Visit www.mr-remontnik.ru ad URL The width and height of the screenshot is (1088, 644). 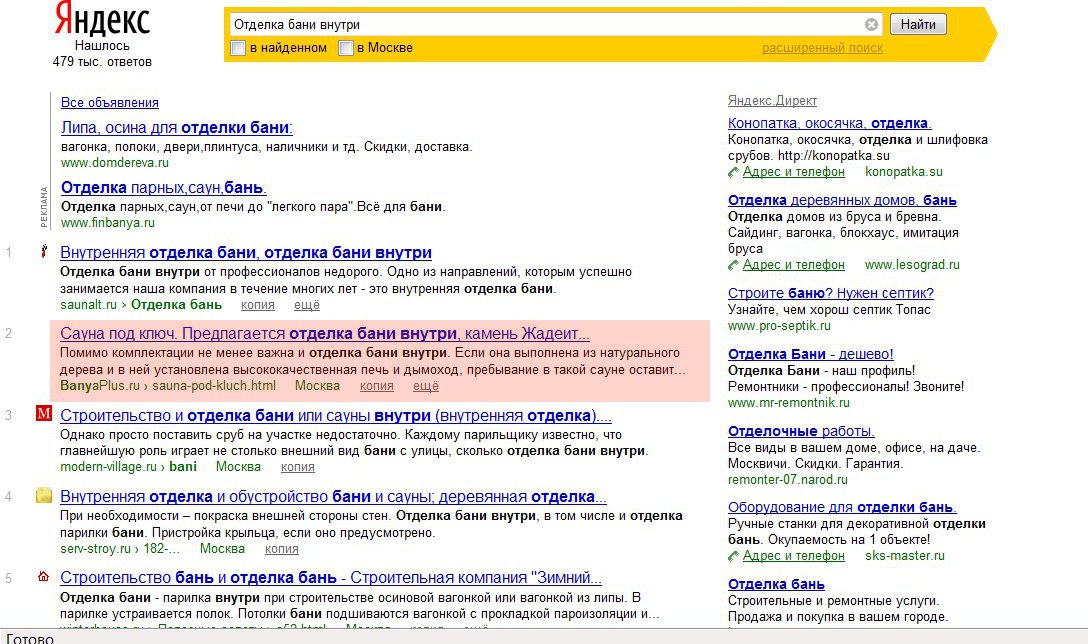789,403
